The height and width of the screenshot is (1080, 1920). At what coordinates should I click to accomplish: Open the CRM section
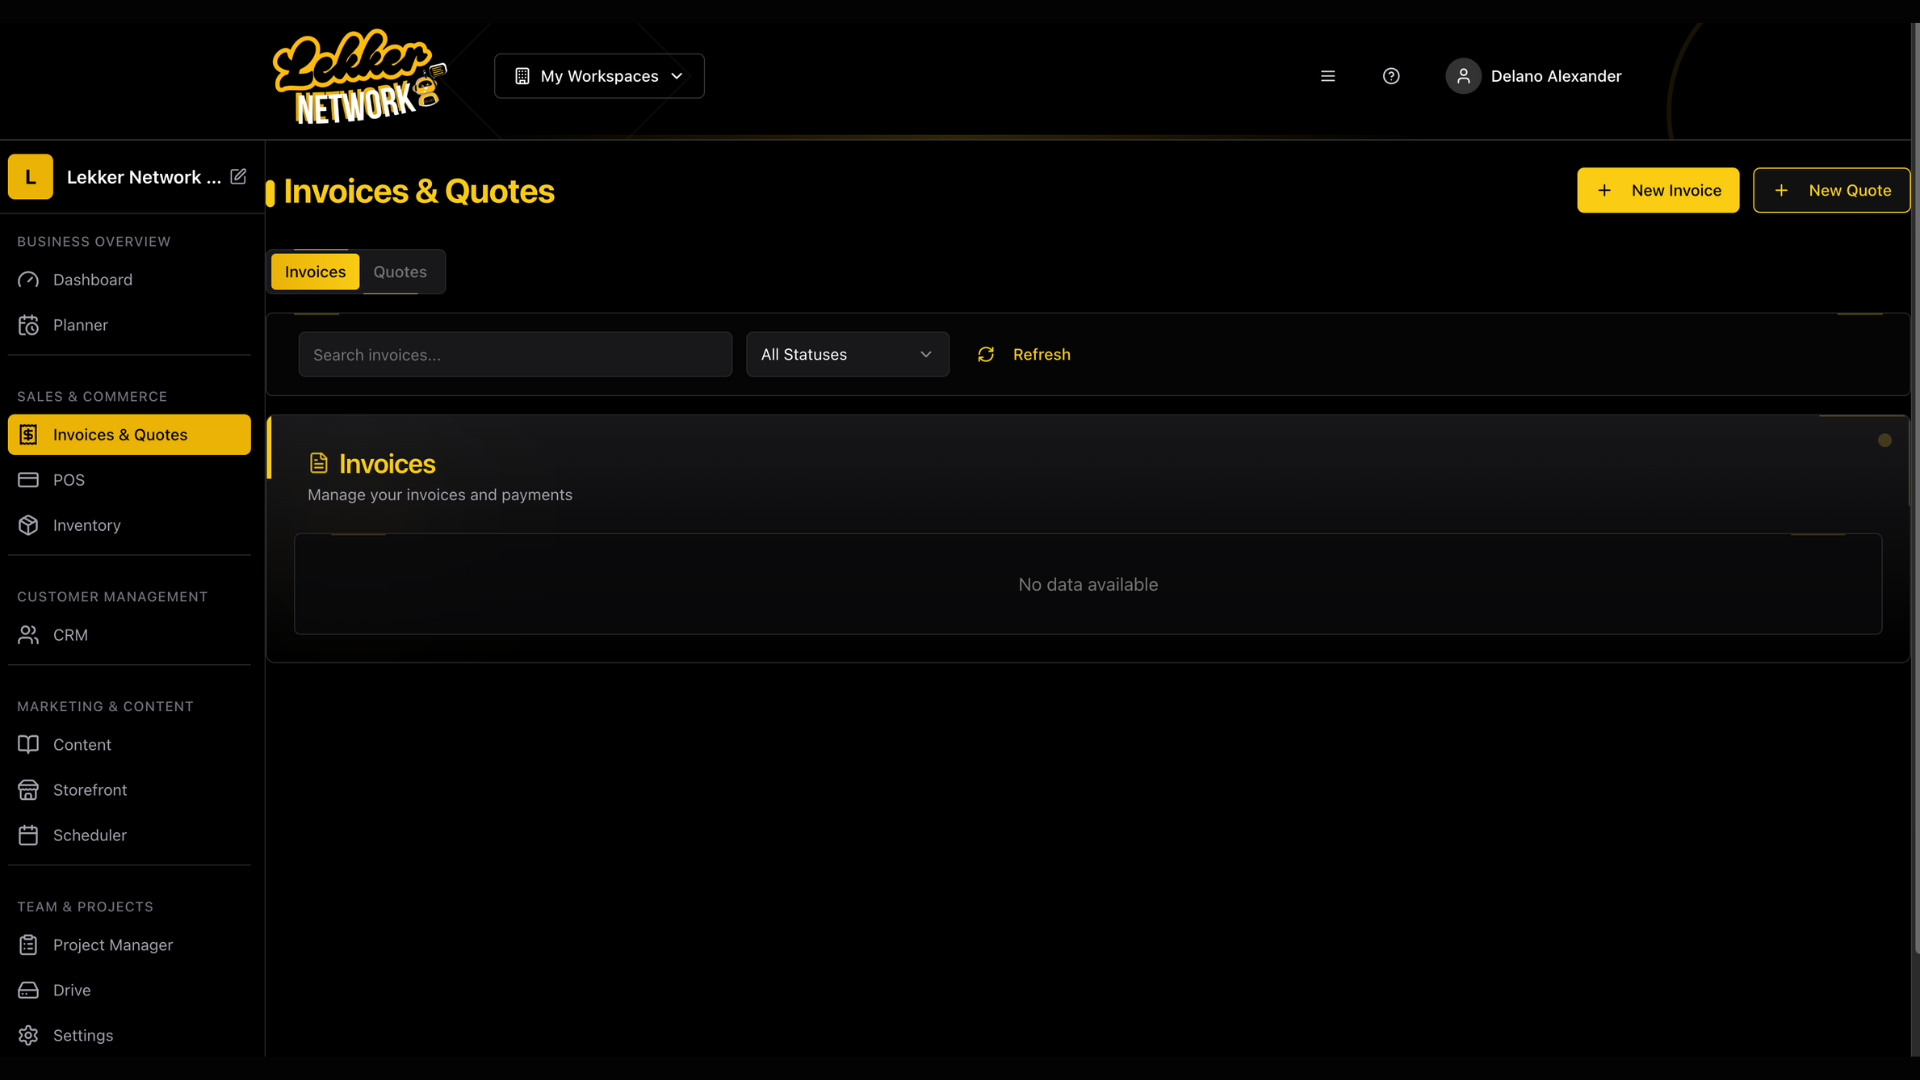(70, 635)
